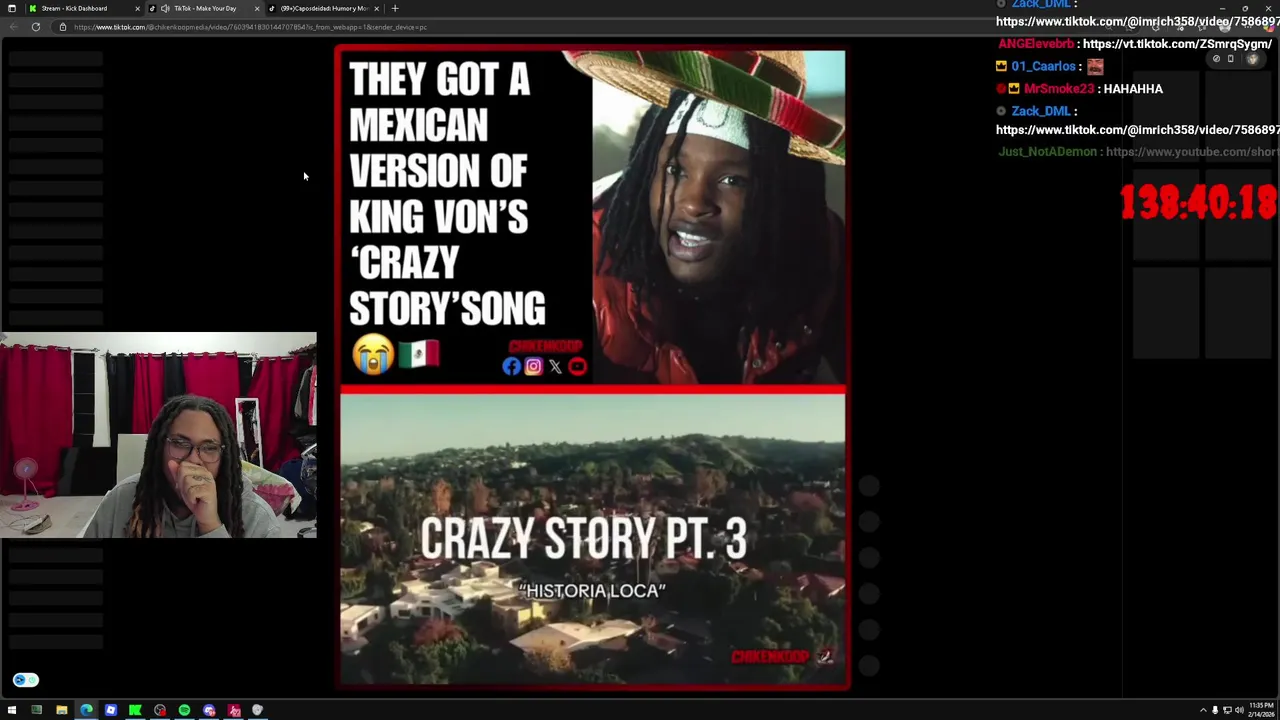Click the 01_Caarlos username in chat

point(1043,66)
